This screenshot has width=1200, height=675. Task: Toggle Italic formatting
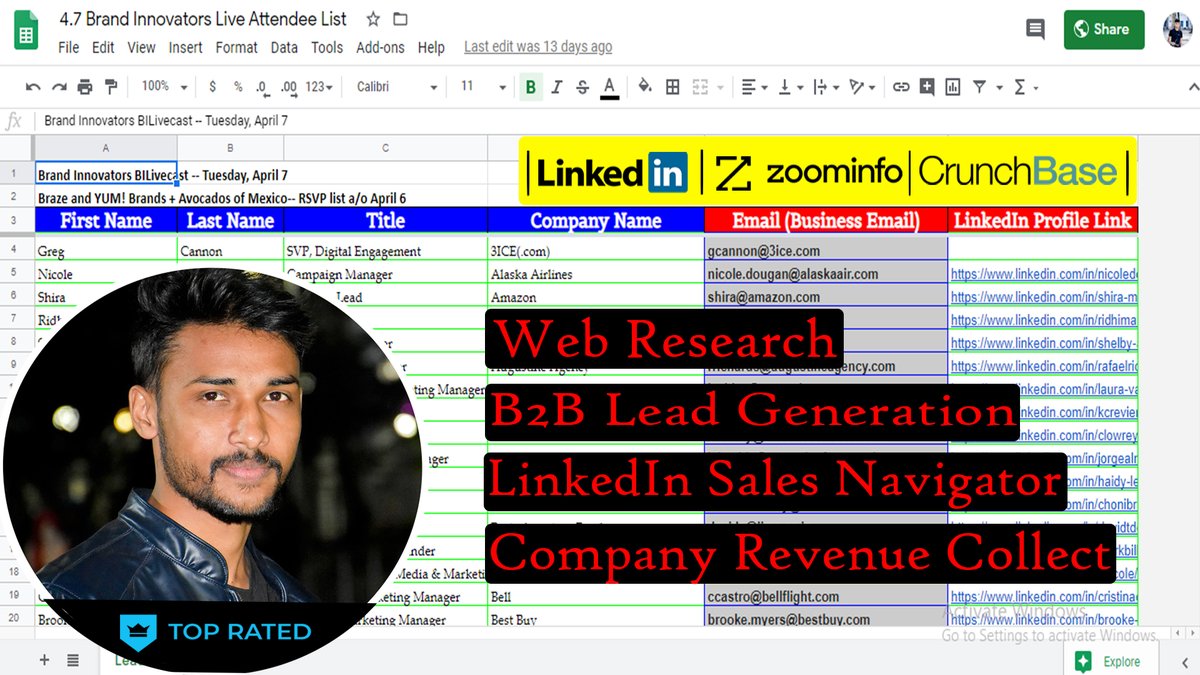[557, 87]
